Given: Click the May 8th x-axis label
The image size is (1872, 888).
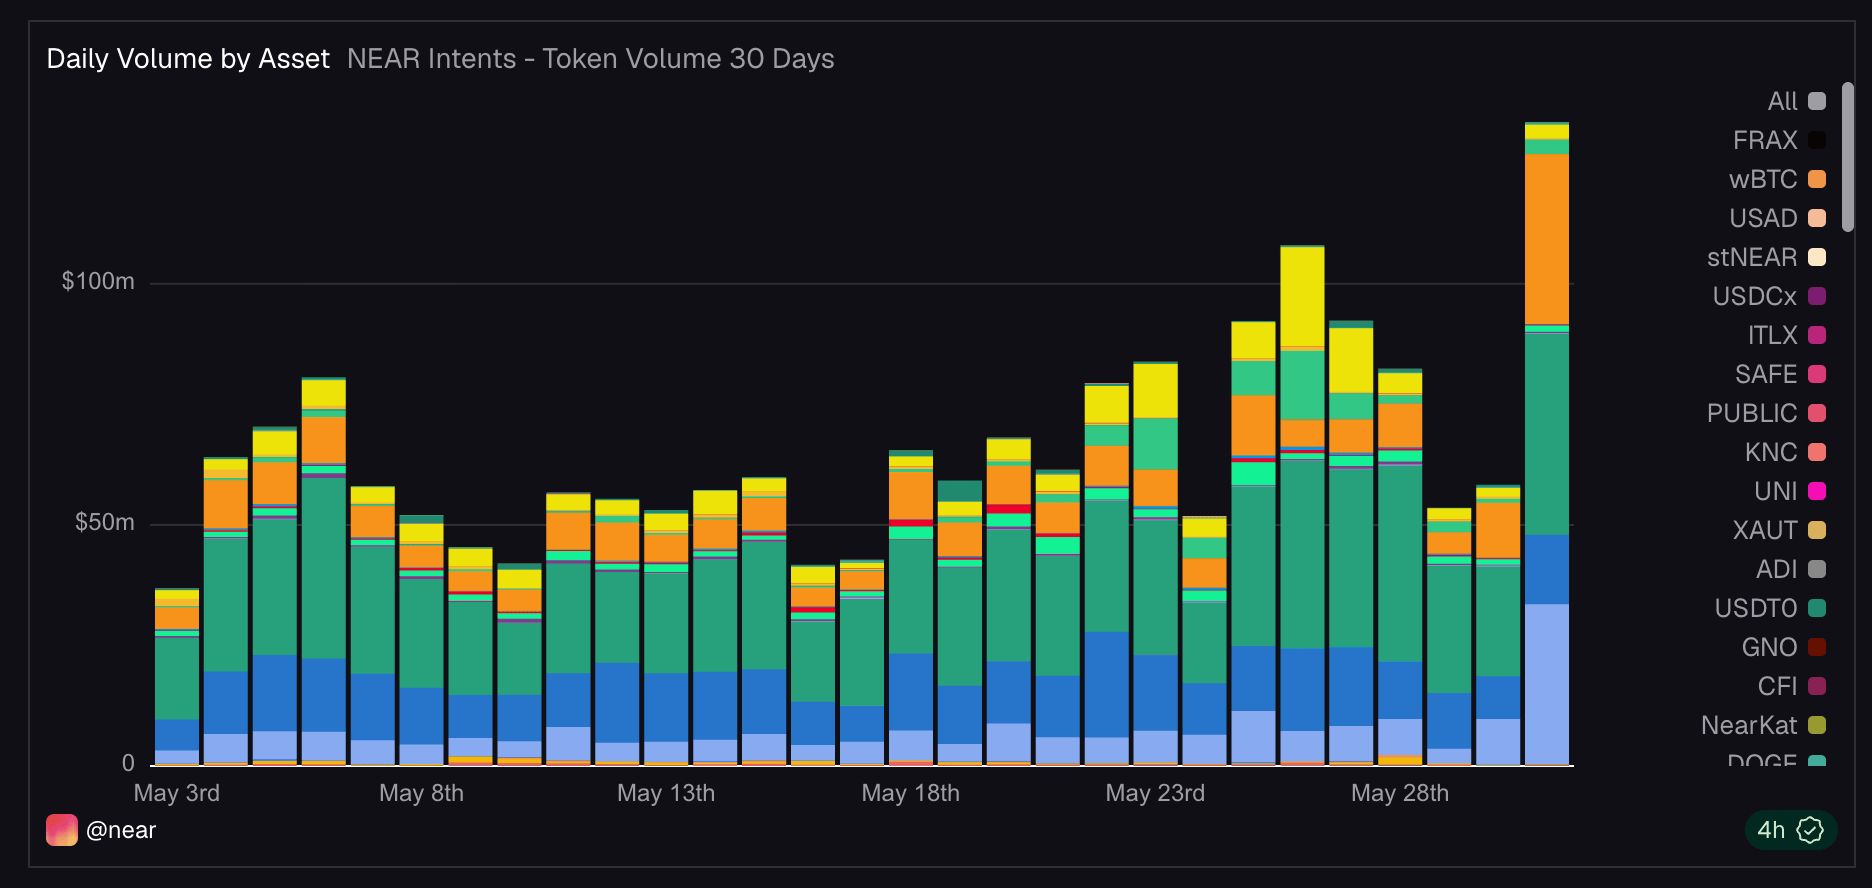Looking at the screenshot, I should tap(421, 793).
